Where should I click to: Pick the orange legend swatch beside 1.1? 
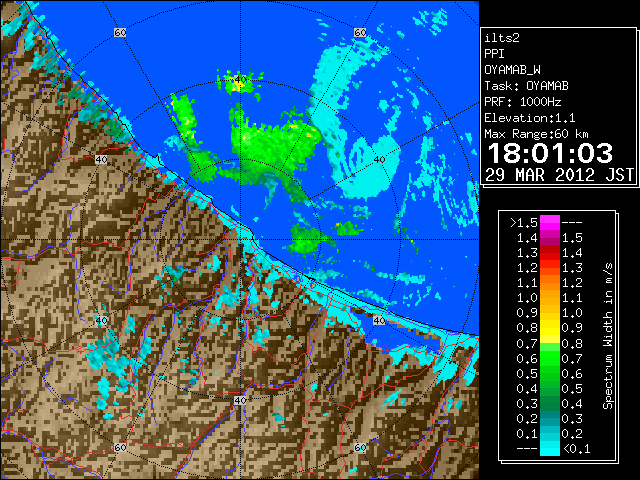550,283
